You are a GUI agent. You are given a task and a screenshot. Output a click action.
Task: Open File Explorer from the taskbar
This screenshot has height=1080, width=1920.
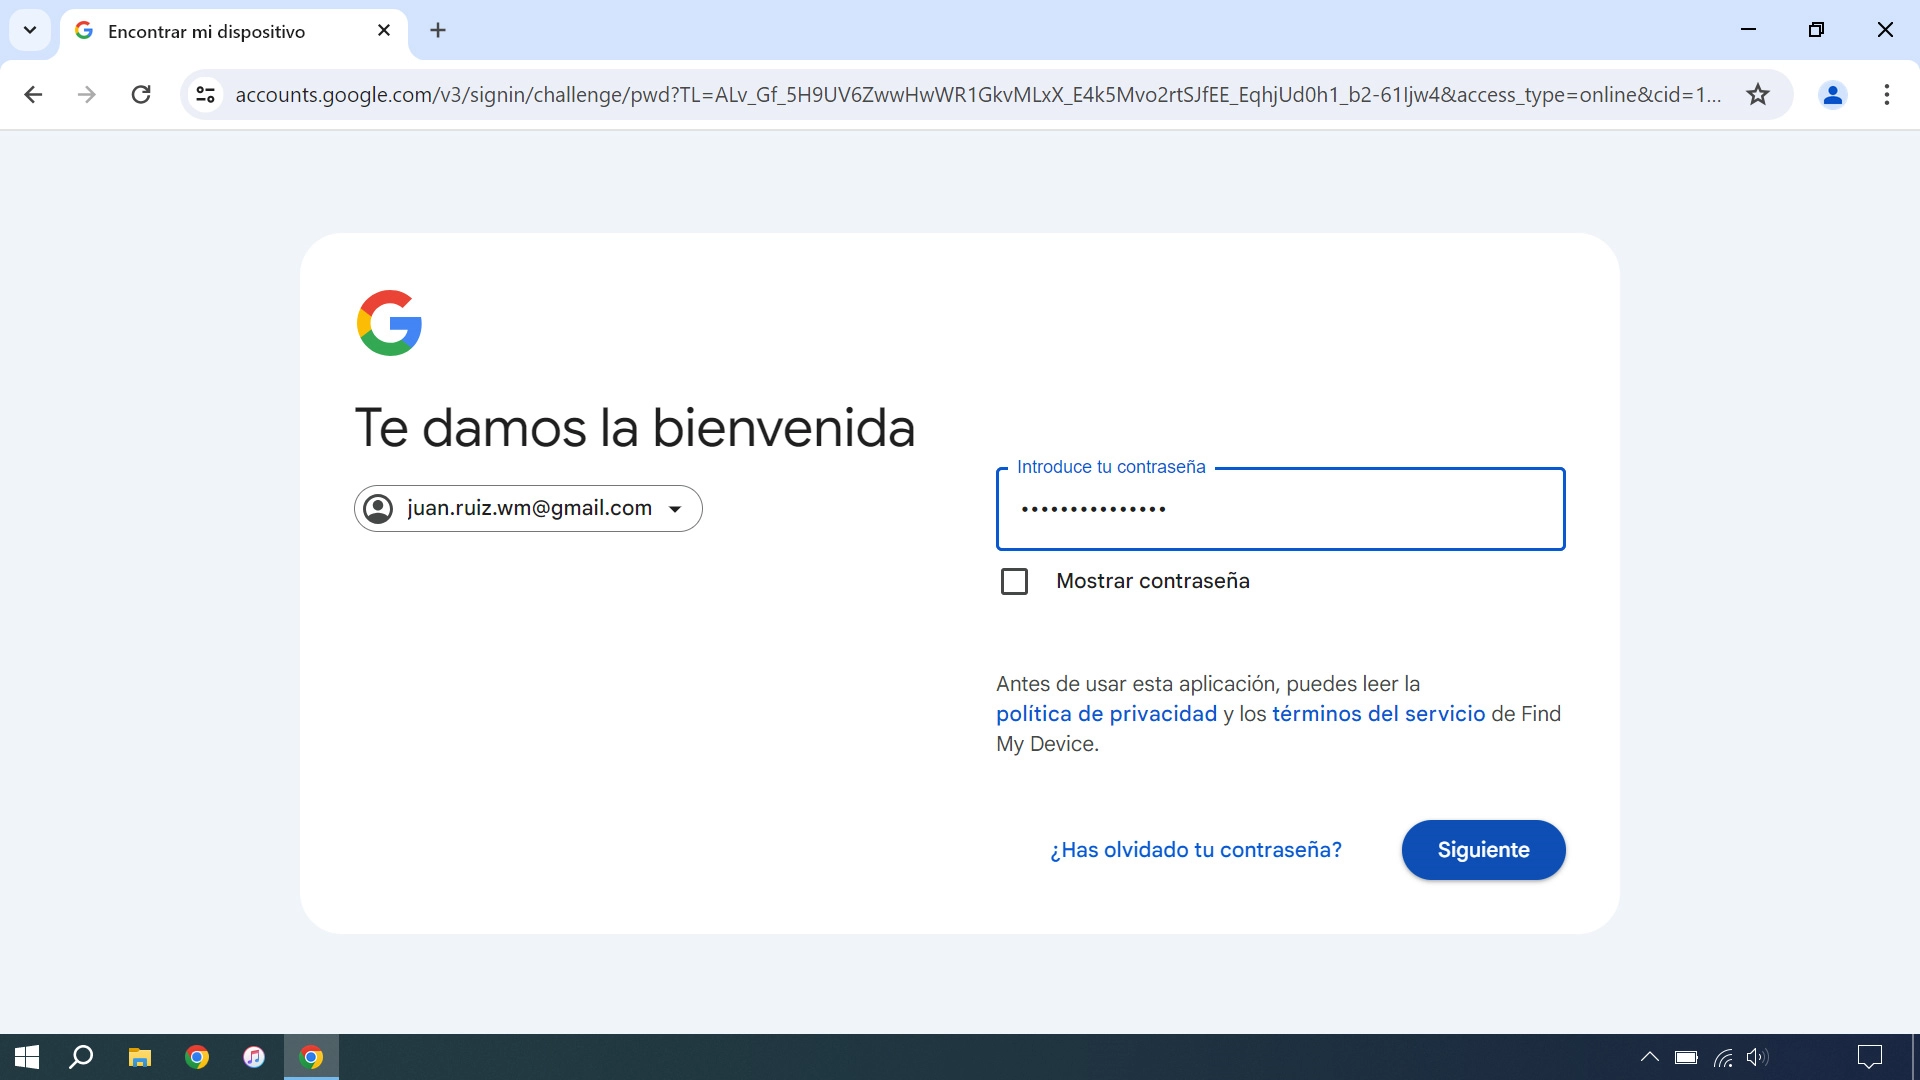(x=139, y=1057)
